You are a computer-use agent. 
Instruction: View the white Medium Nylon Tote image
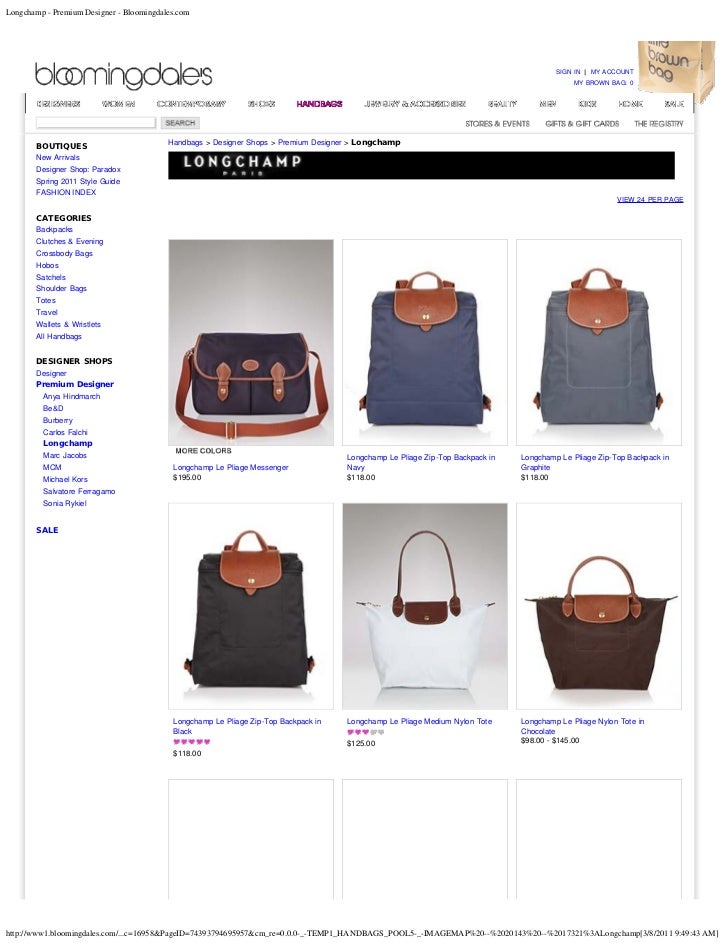424,606
